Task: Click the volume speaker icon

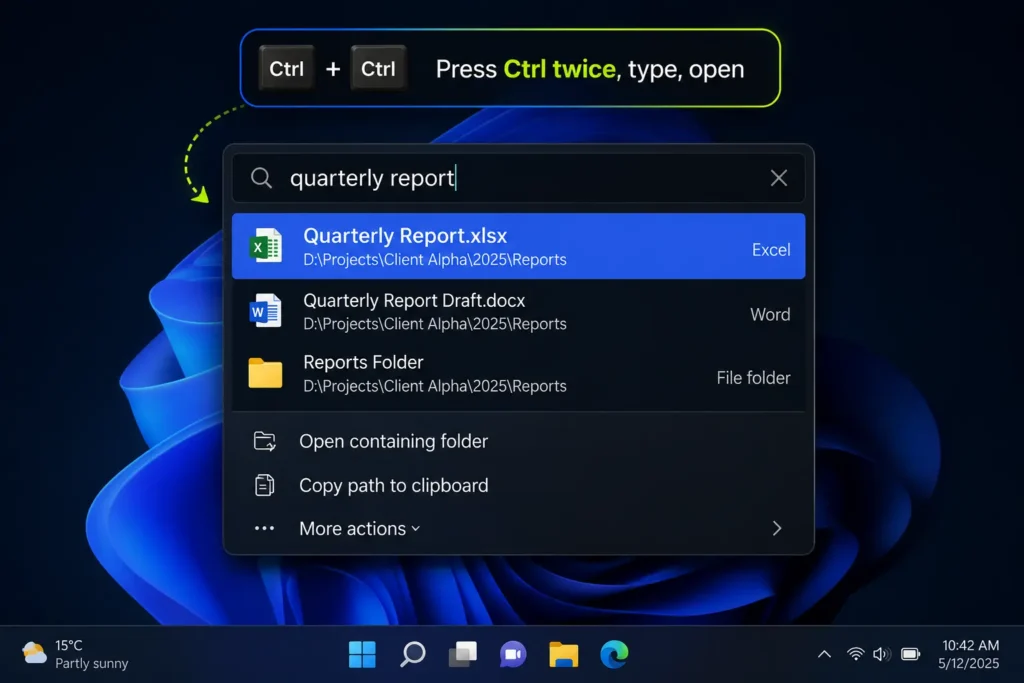Action: (x=882, y=654)
